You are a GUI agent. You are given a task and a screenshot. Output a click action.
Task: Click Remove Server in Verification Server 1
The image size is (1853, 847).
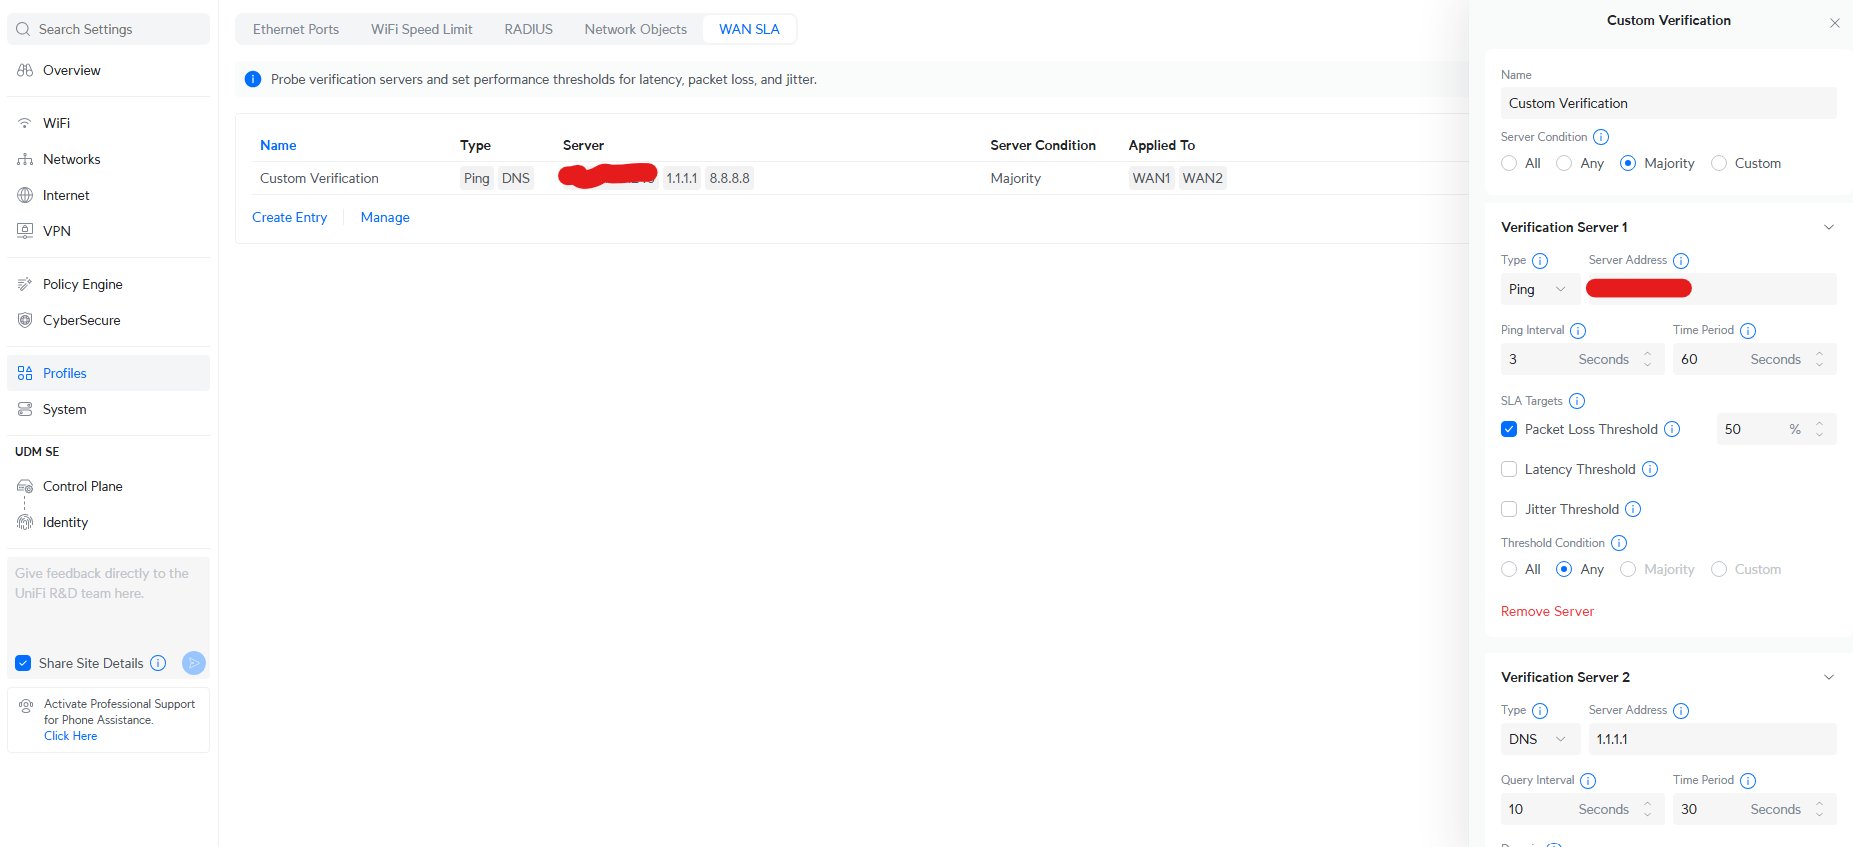(x=1547, y=611)
